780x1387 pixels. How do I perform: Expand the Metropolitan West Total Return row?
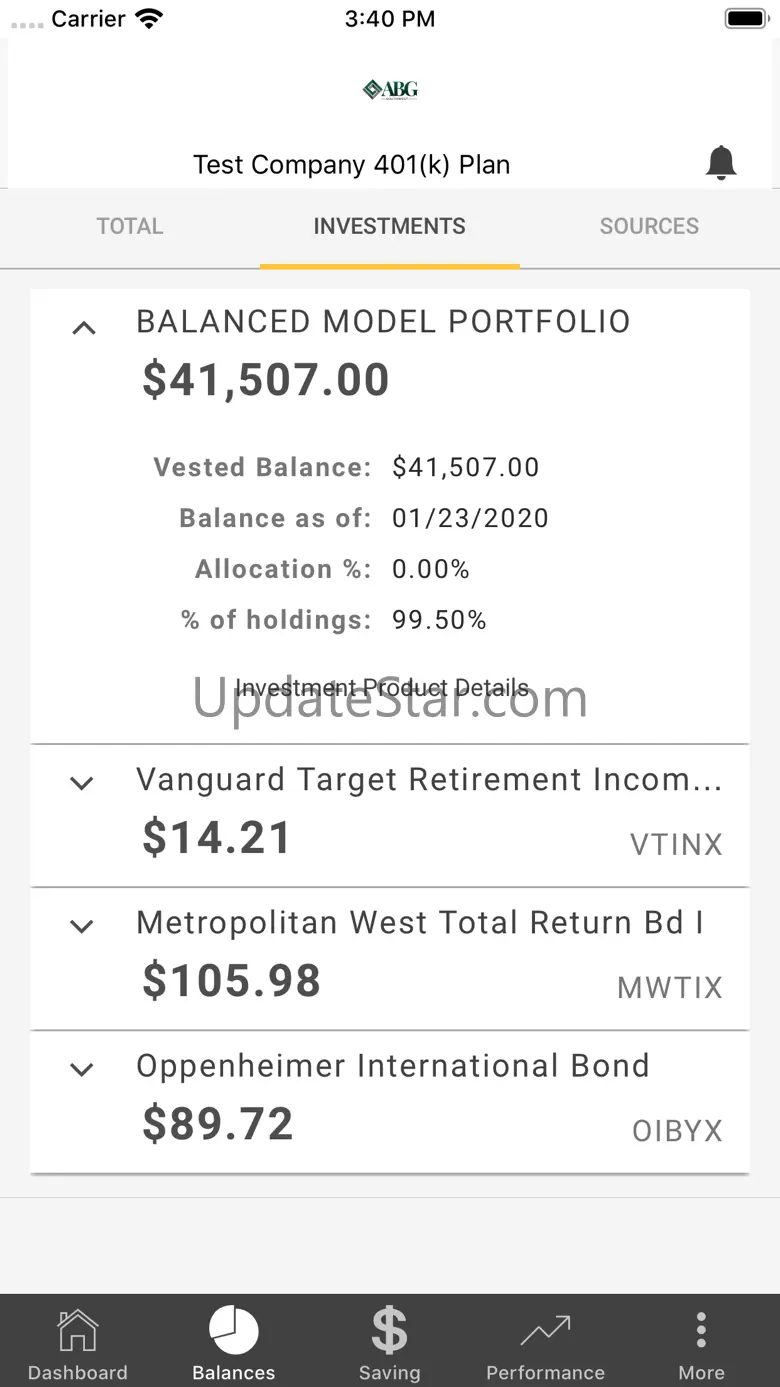(82, 926)
